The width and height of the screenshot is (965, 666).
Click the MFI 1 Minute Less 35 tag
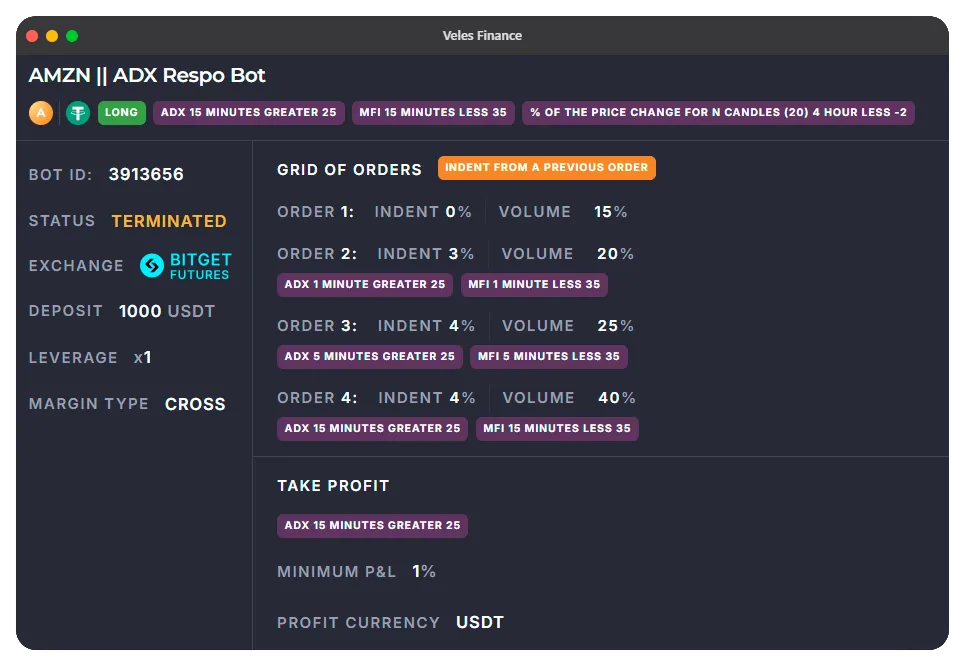click(x=534, y=285)
